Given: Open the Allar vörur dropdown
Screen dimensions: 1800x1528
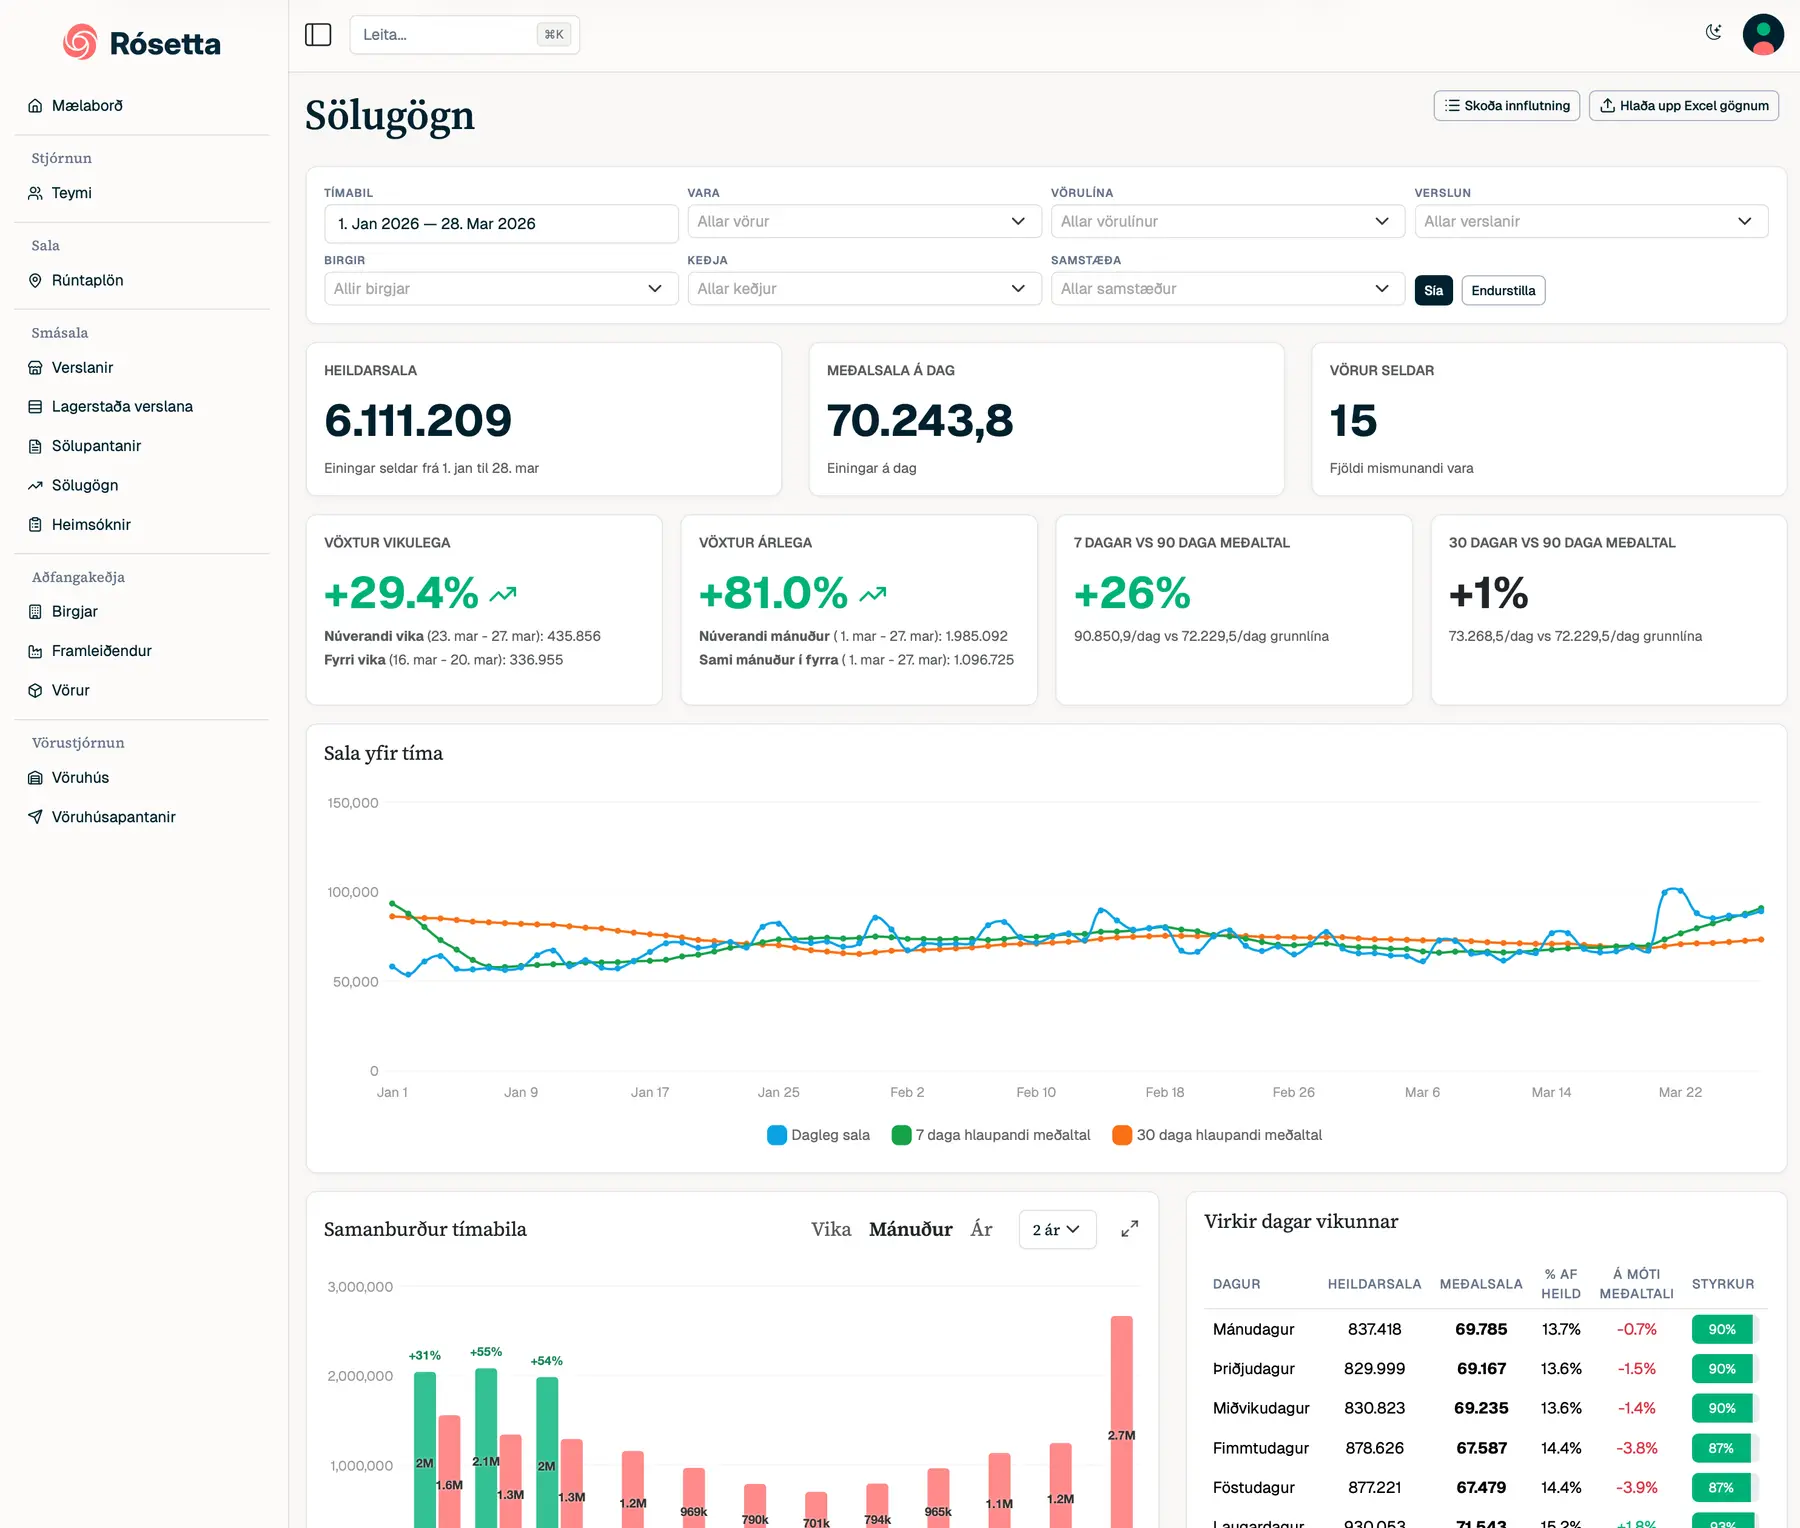Looking at the screenshot, I should tap(863, 221).
